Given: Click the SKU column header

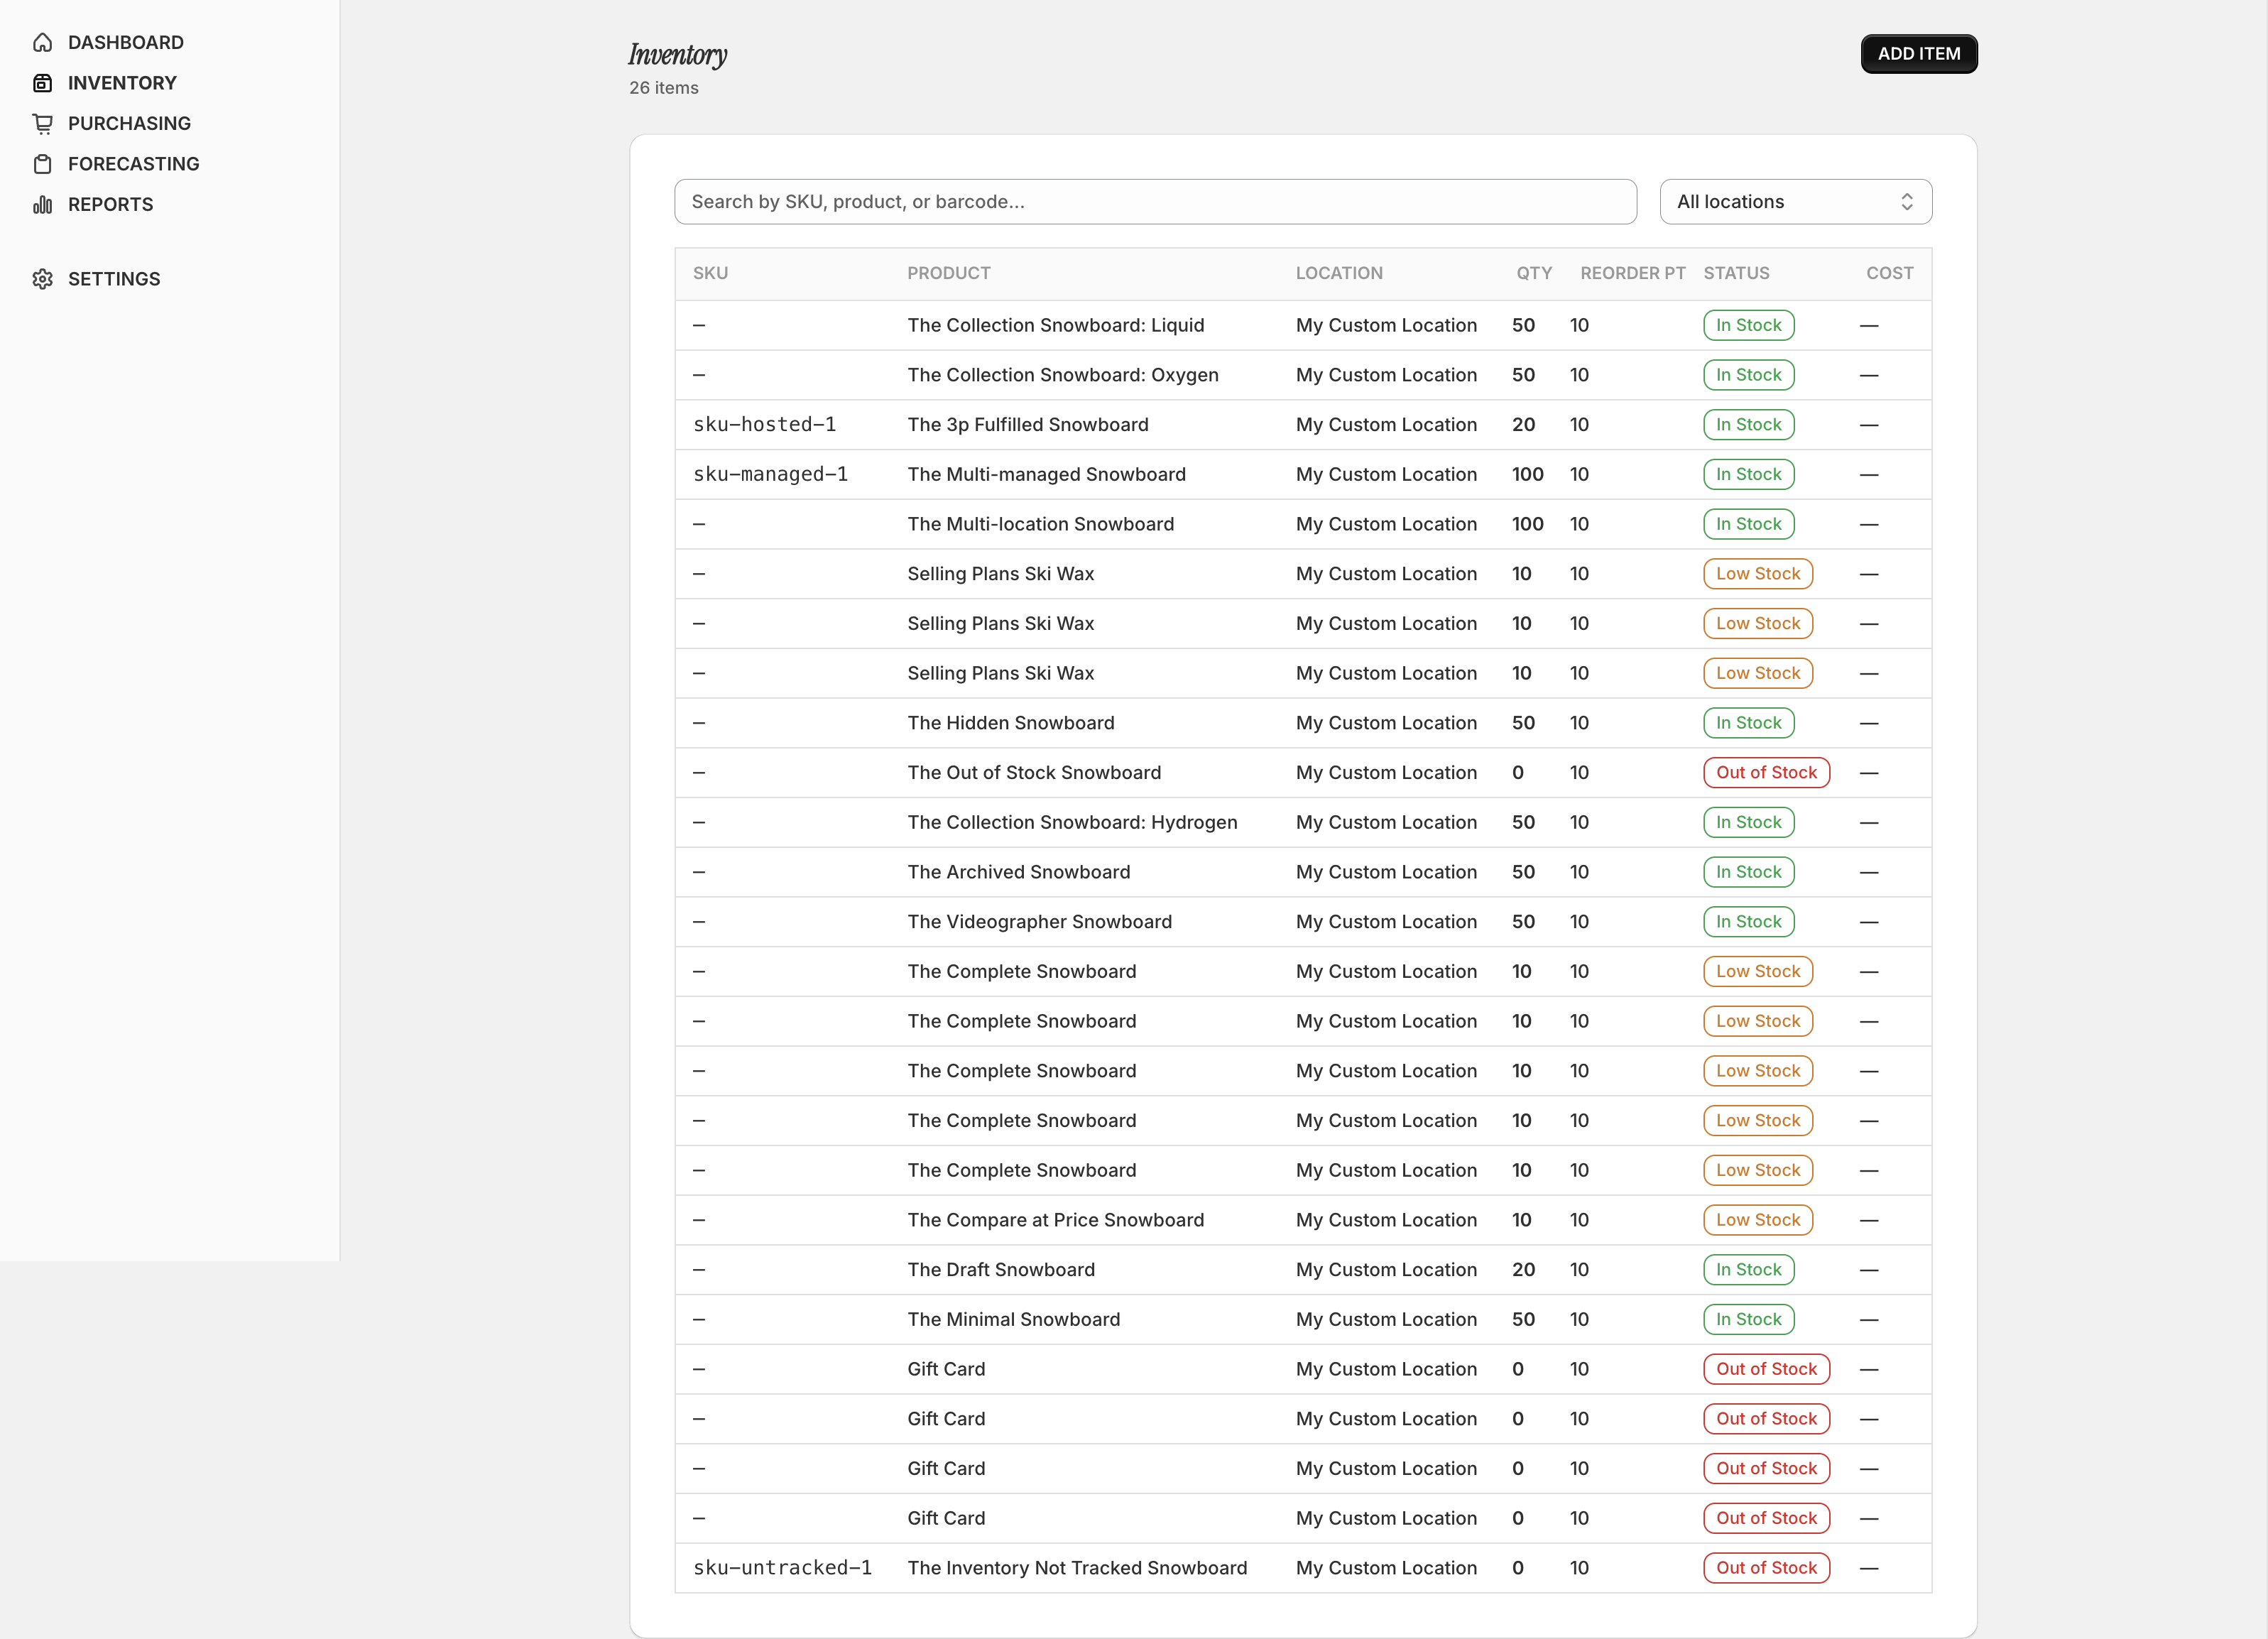Looking at the screenshot, I should tap(710, 273).
